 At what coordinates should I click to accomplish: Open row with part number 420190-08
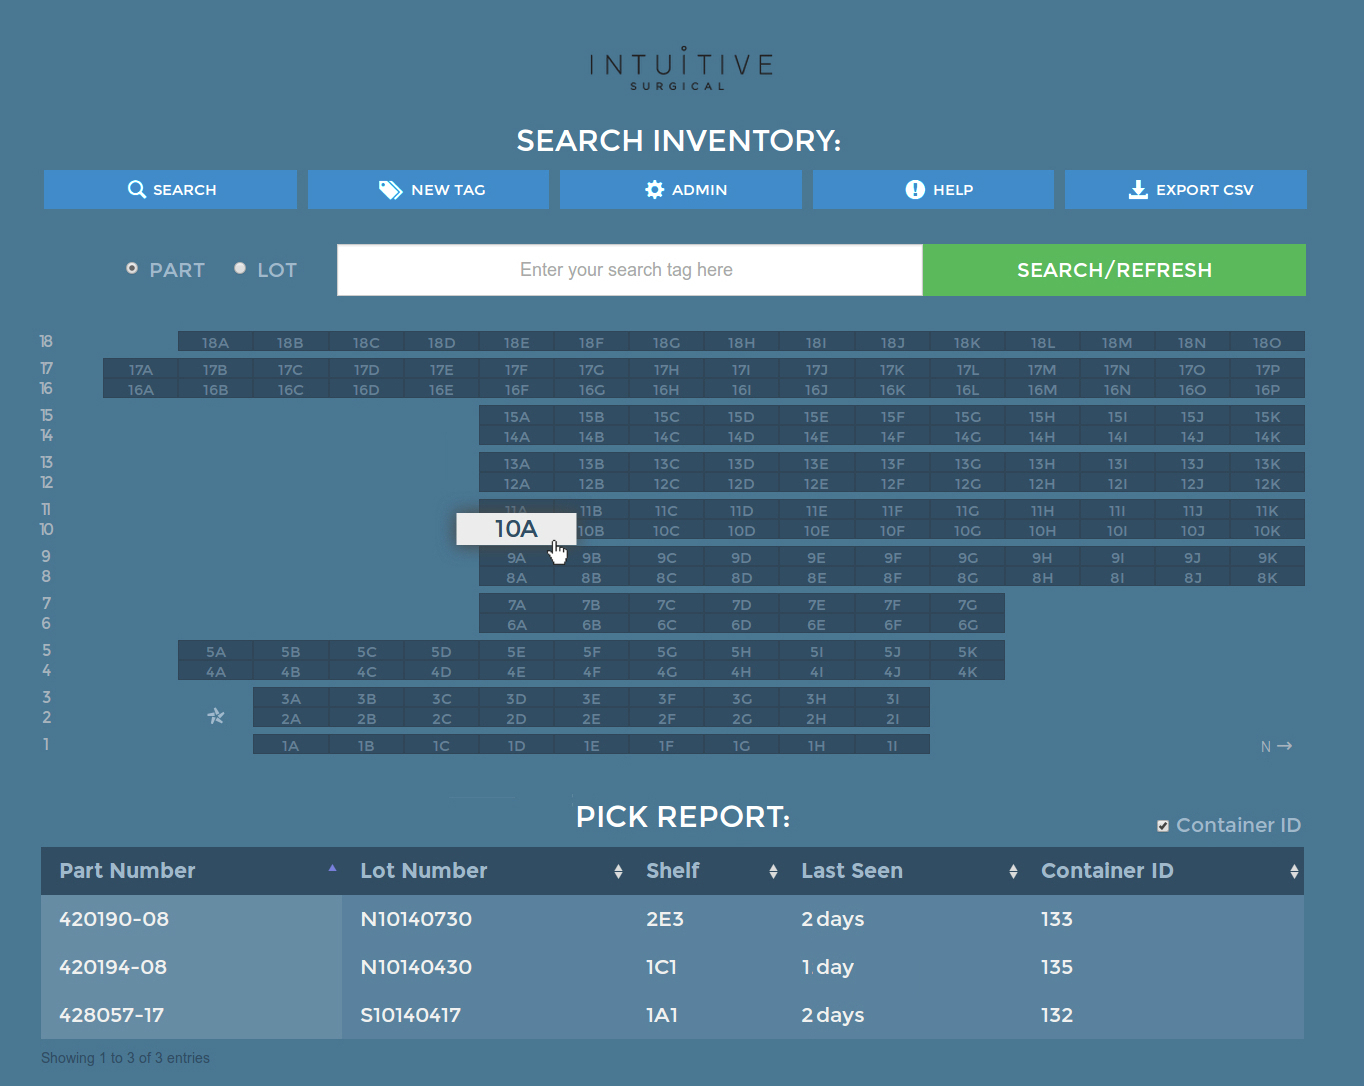[114, 919]
